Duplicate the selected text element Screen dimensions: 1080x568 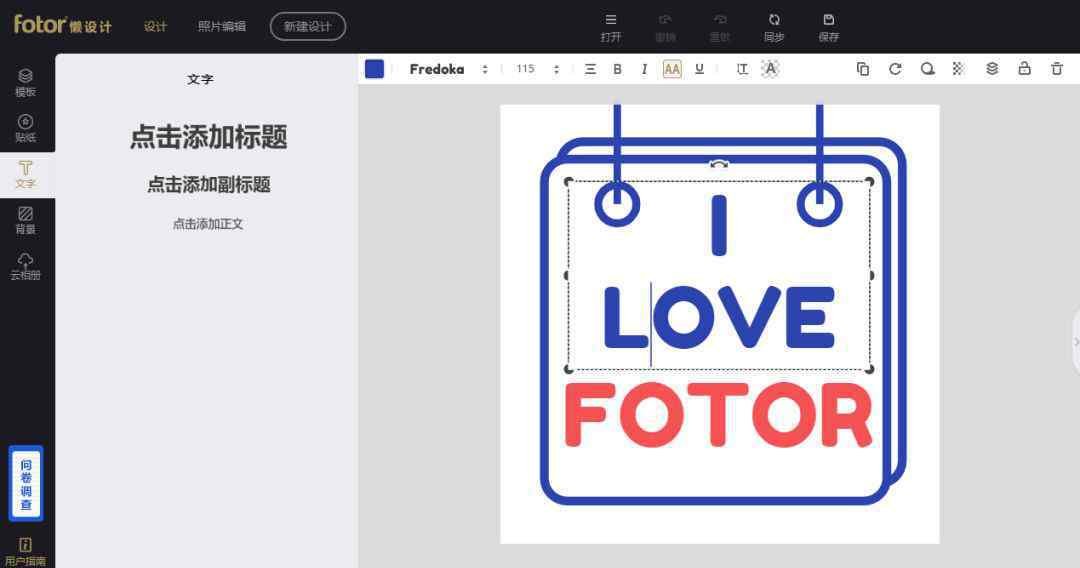tap(862, 69)
